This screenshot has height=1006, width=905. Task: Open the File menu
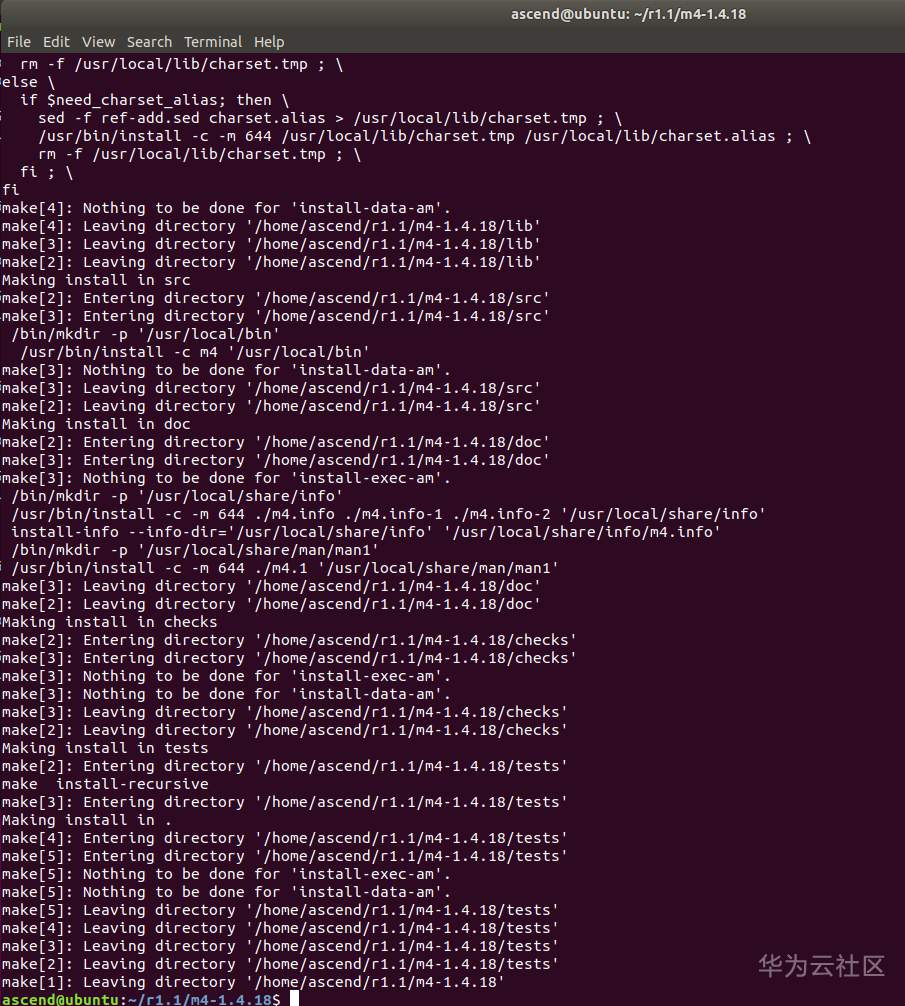(x=18, y=42)
